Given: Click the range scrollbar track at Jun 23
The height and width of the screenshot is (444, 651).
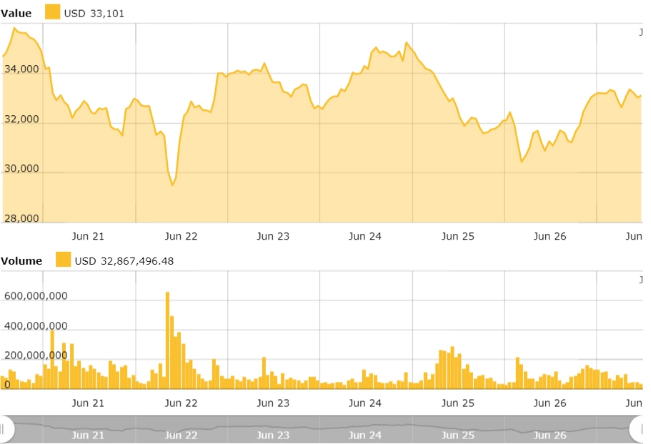Looking at the screenshot, I should coord(273,429).
